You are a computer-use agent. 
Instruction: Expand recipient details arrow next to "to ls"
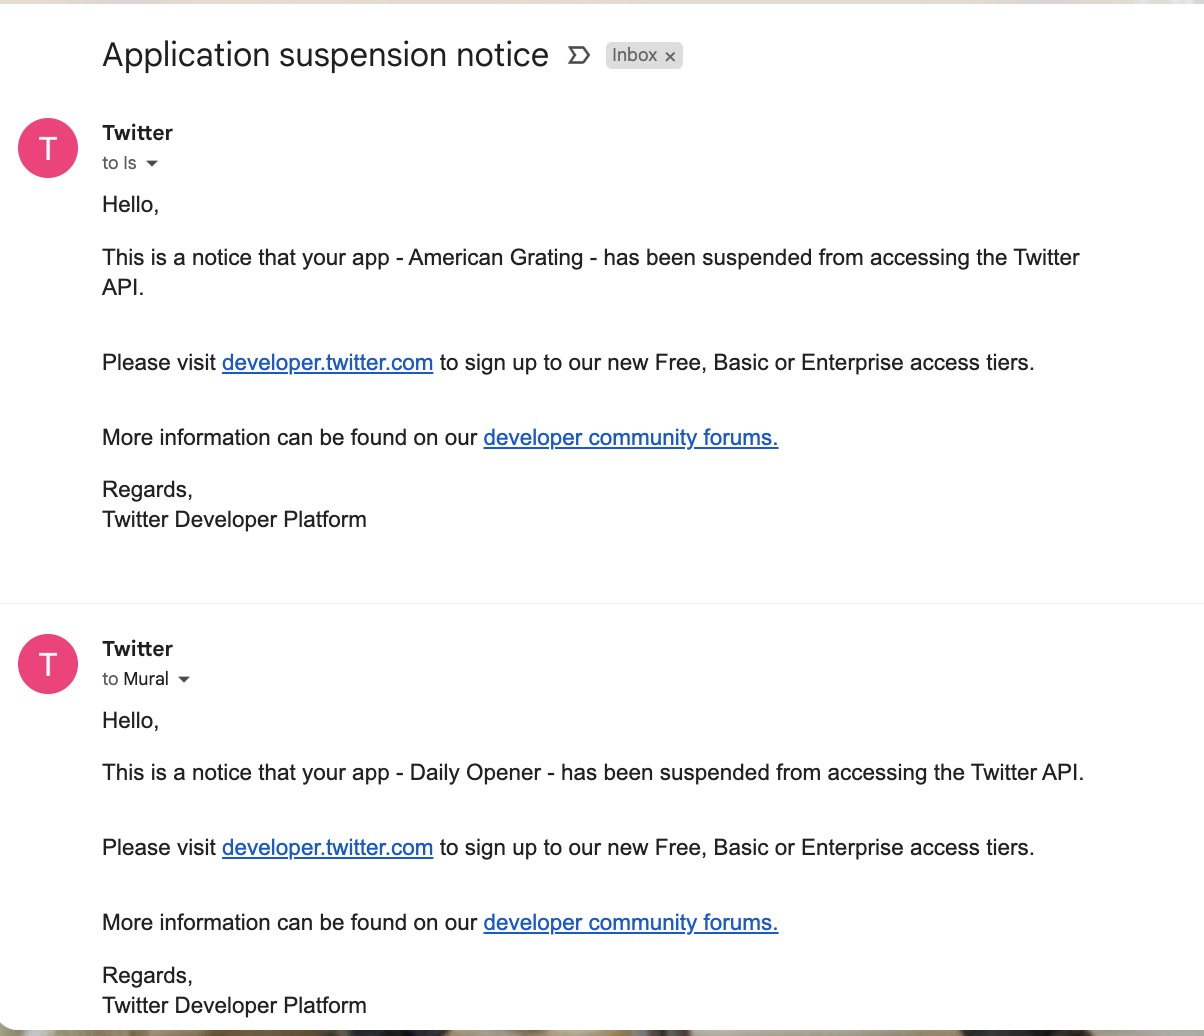coord(152,163)
